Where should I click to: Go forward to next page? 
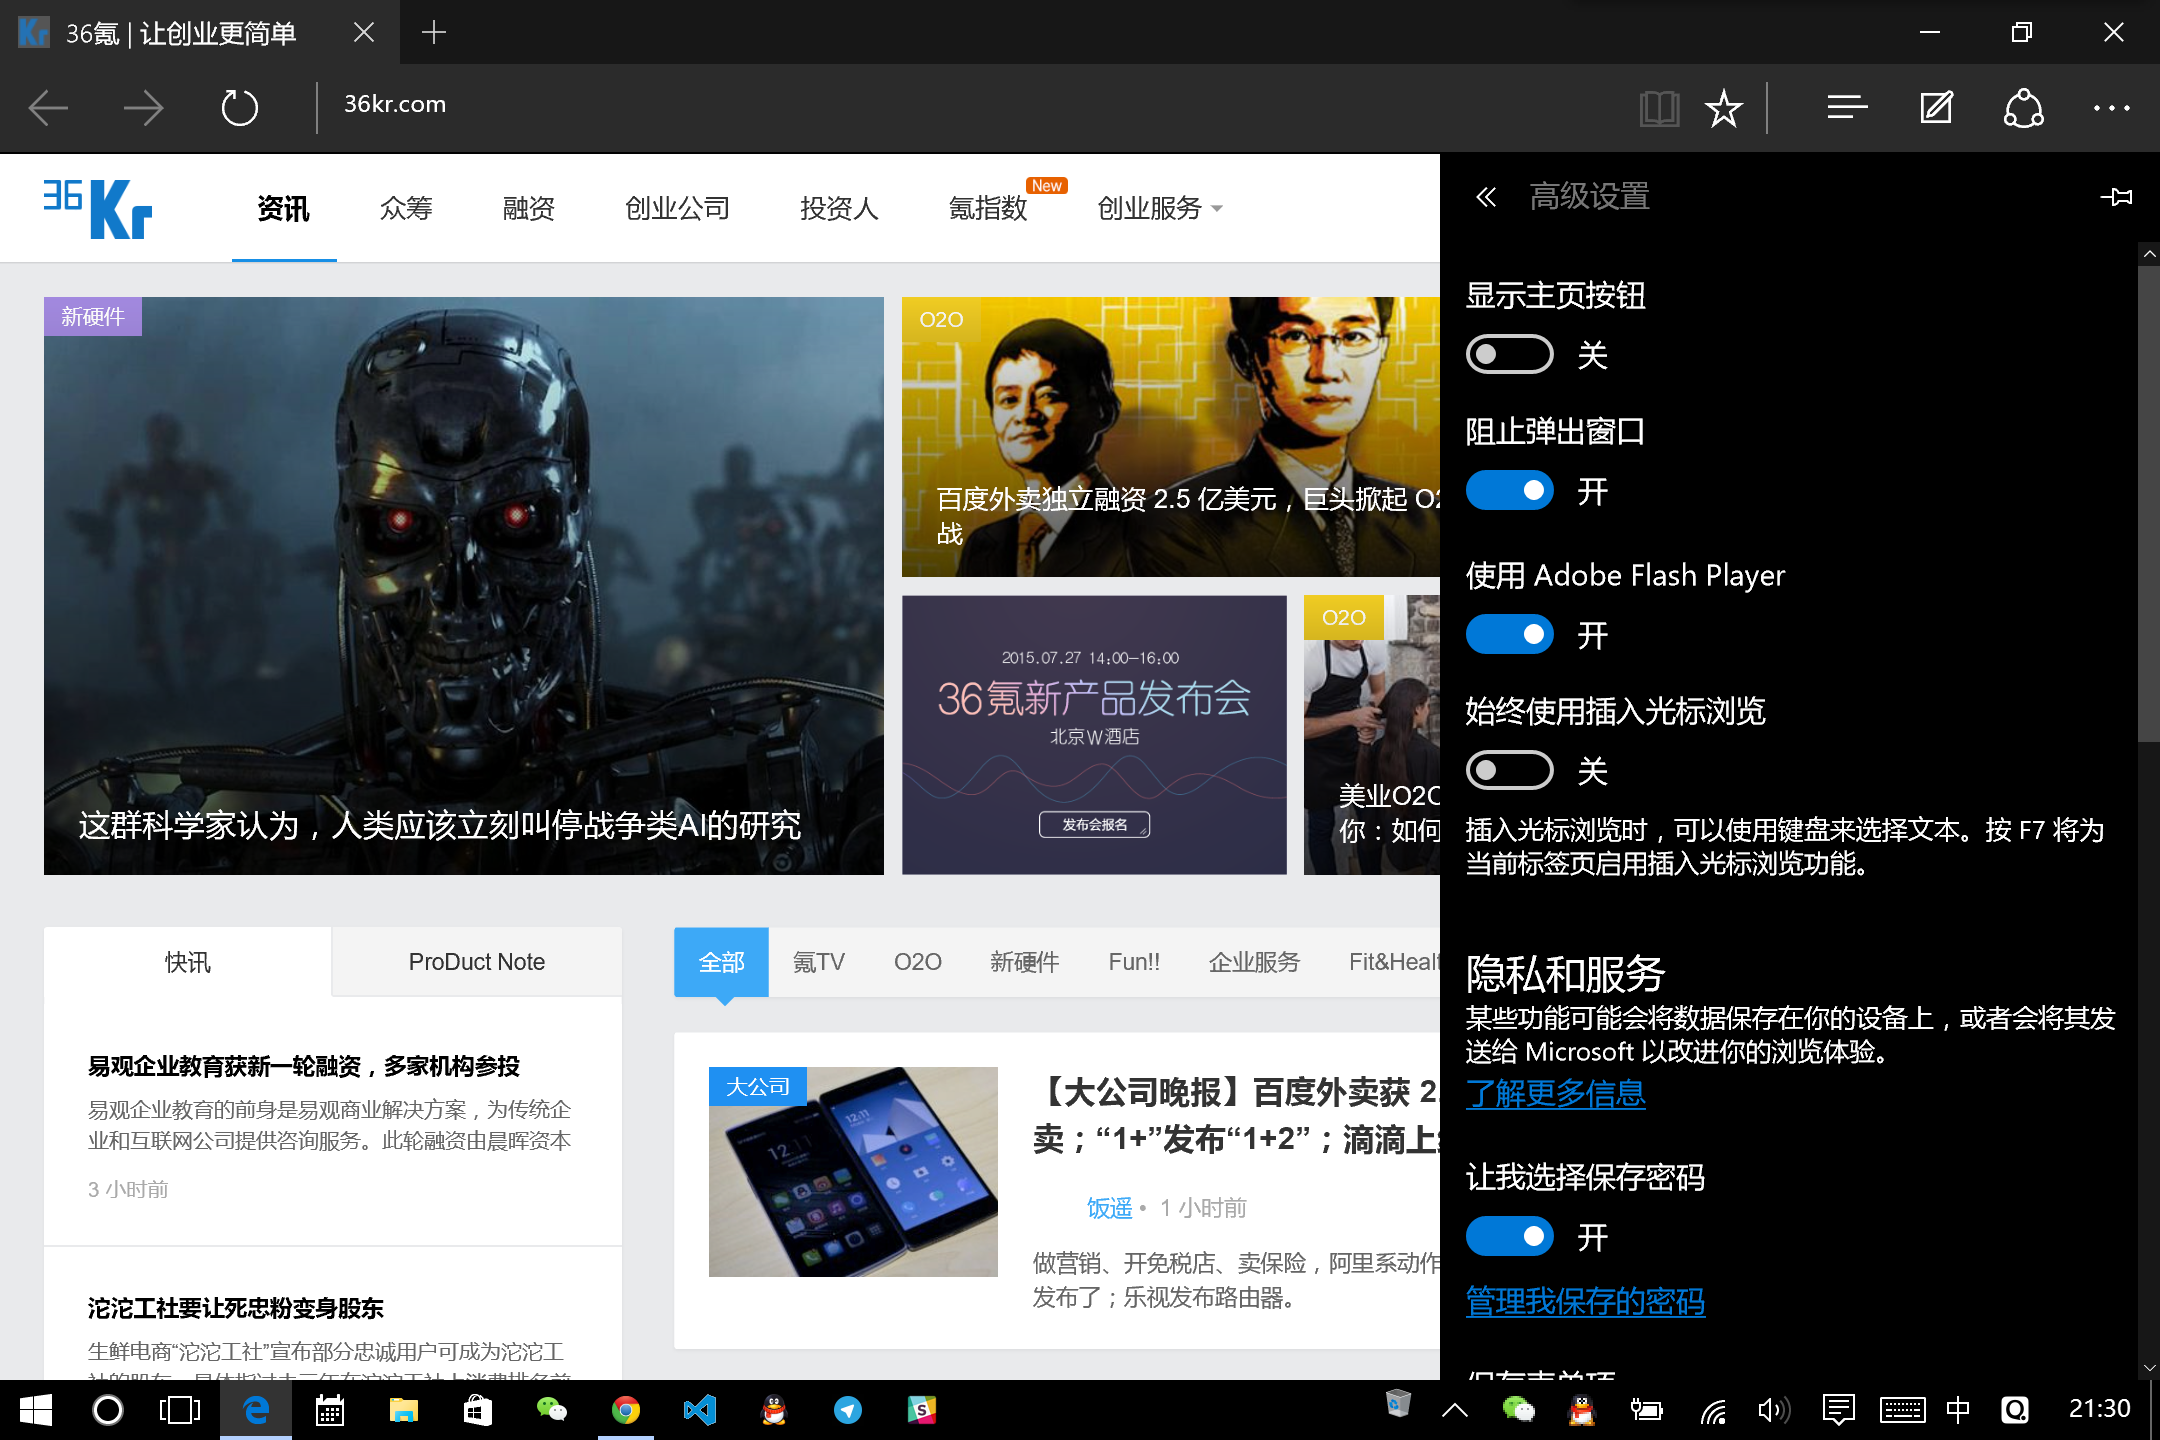pos(143,108)
